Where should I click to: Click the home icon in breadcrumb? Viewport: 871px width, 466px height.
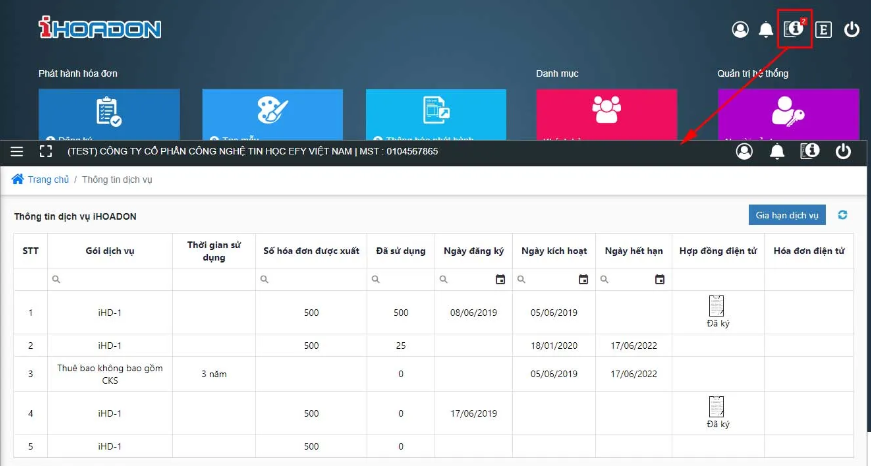[x=18, y=179]
